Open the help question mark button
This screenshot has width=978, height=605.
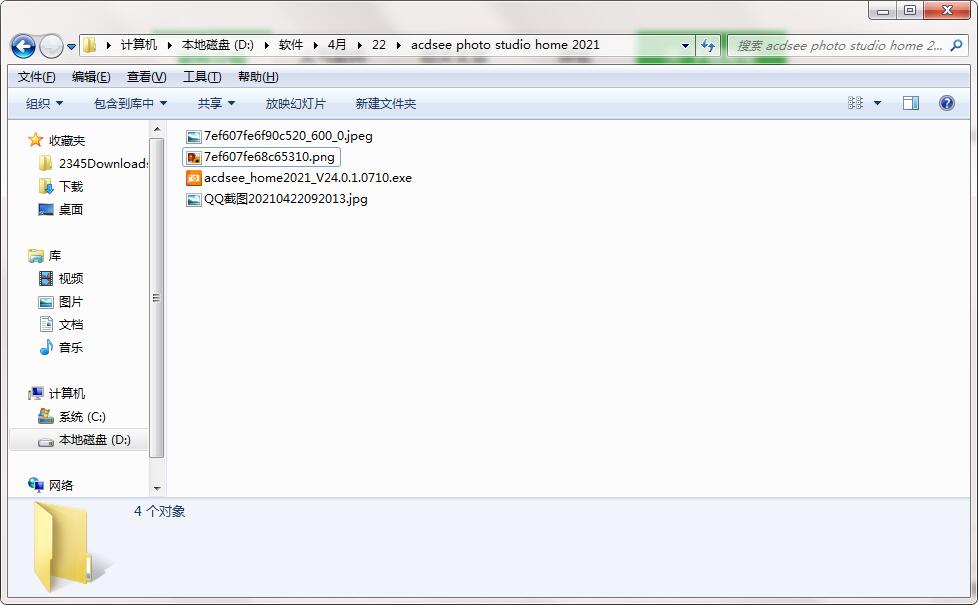tap(946, 103)
